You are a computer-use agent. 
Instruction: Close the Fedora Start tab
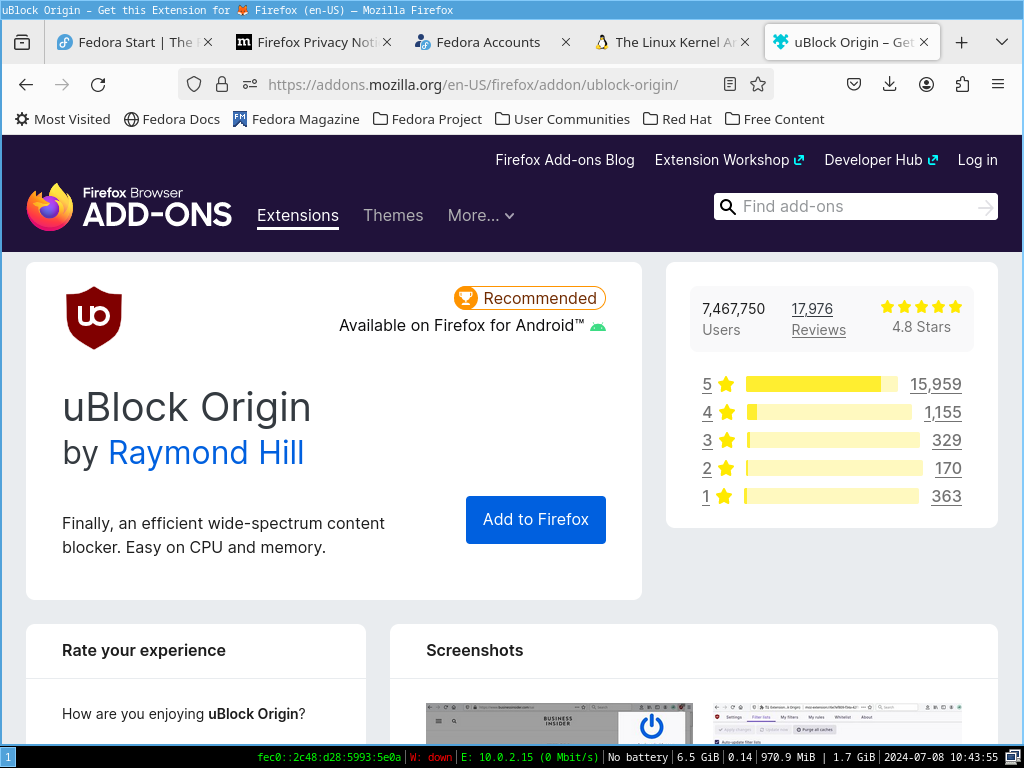(x=208, y=42)
